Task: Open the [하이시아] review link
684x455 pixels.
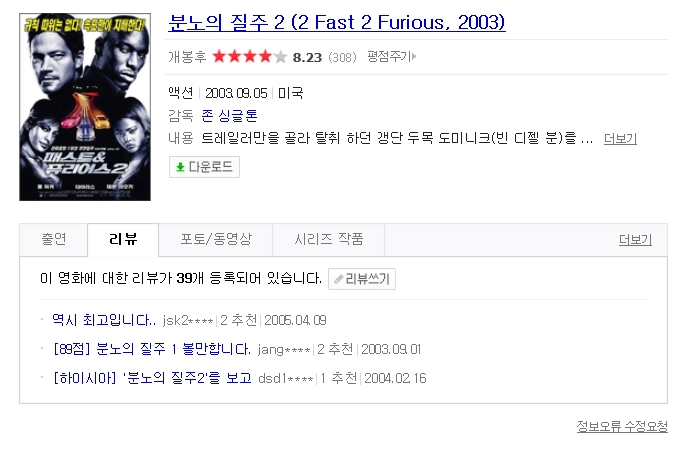Action: coord(151,378)
